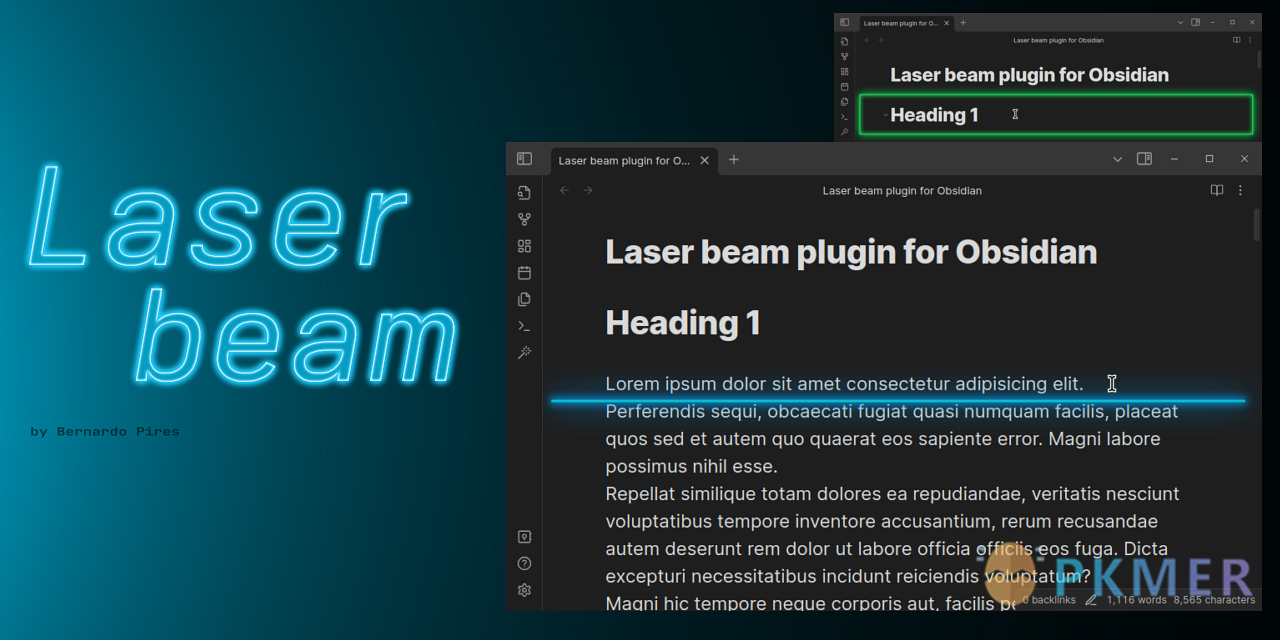
Task: Add new tab in back window
Action: 963,23
